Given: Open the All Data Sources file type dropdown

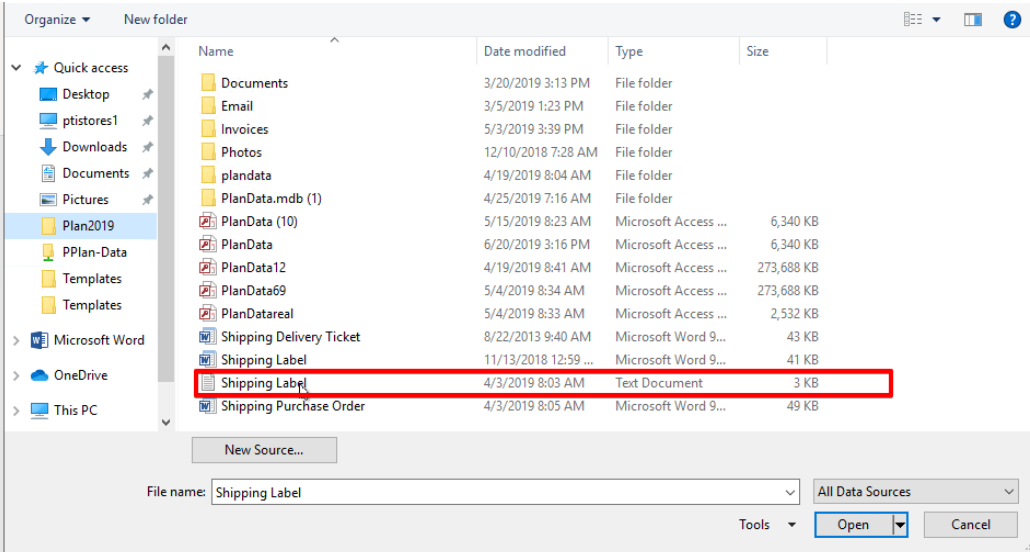Looking at the screenshot, I should tap(916, 492).
